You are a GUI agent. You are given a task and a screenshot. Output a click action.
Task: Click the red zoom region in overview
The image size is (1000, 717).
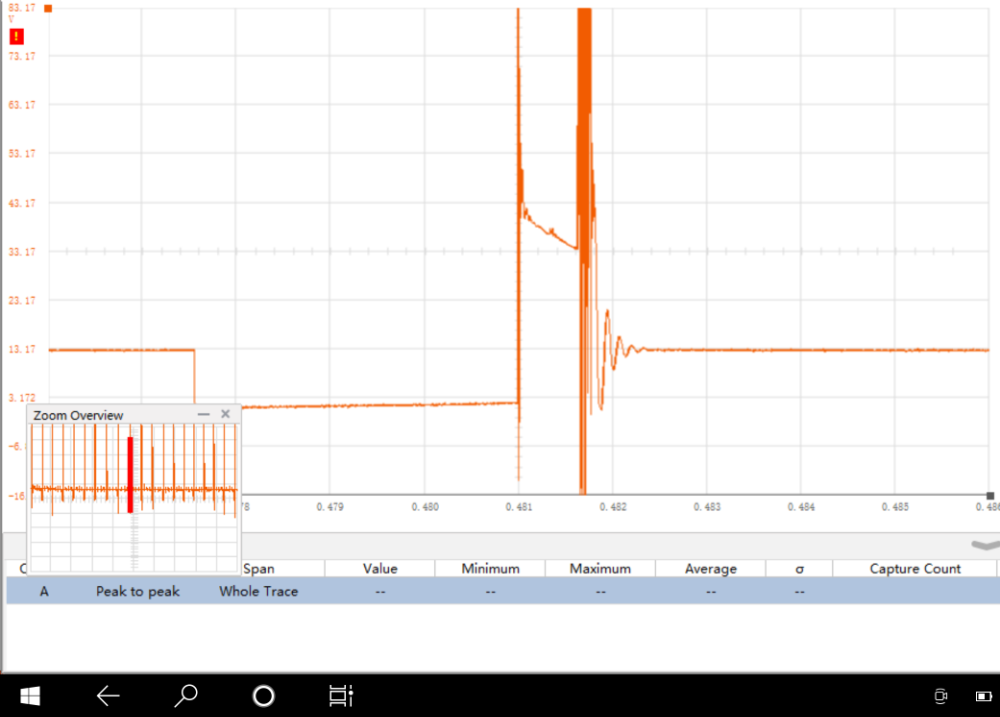(130, 475)
